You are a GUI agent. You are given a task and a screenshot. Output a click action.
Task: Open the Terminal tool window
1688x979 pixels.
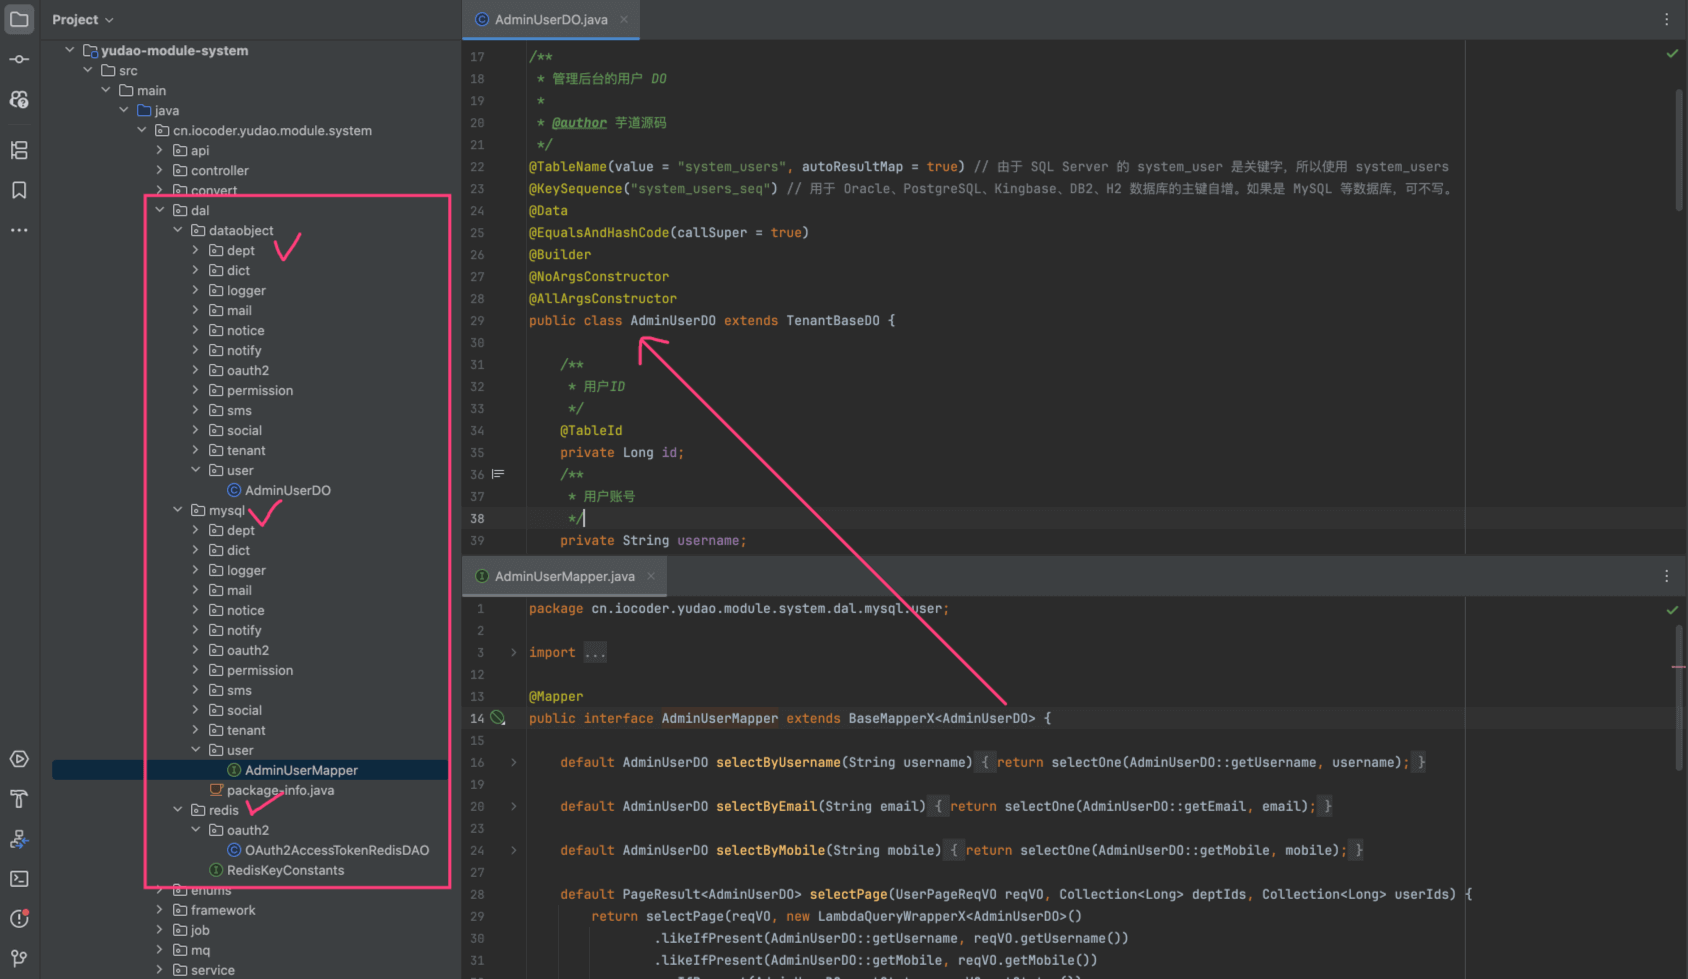pyautogui.click(x=19, y=878)
